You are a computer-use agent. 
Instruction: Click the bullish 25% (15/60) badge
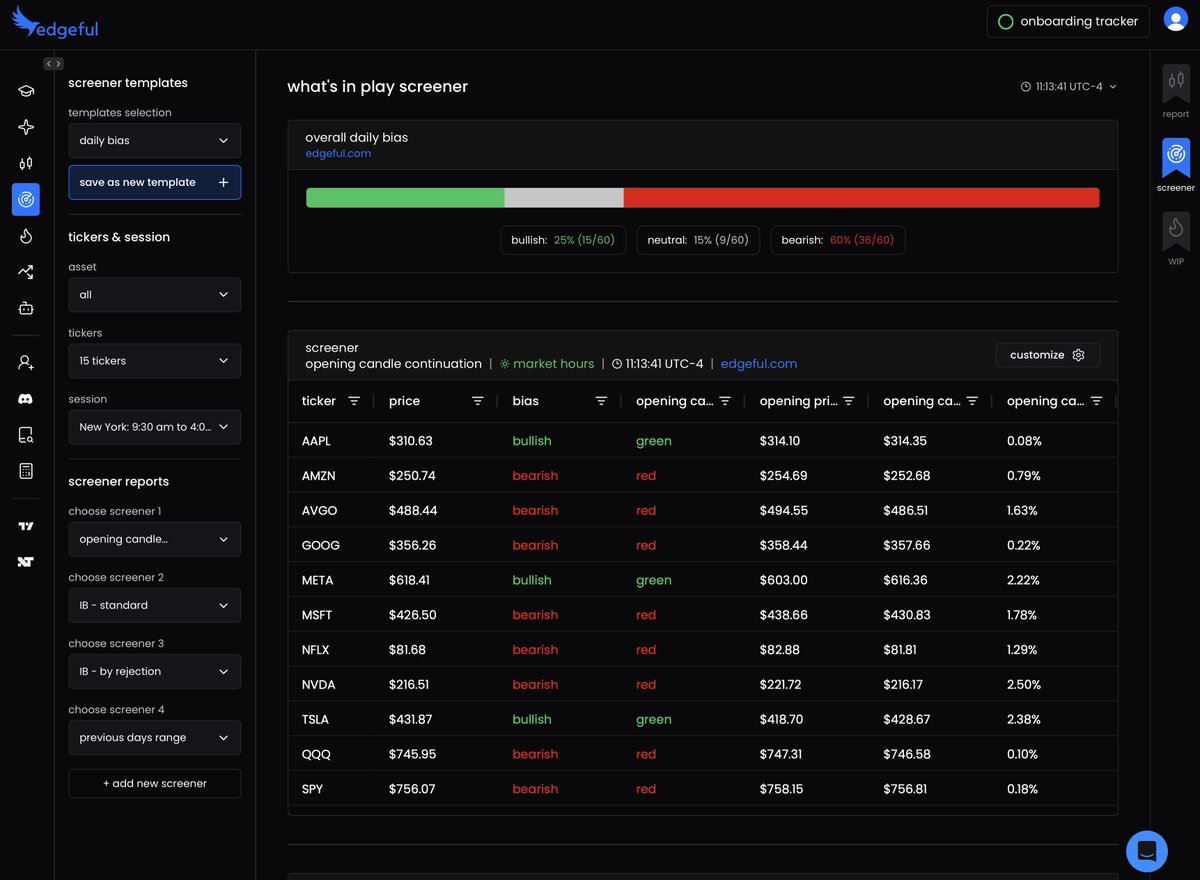pos(564,240)
